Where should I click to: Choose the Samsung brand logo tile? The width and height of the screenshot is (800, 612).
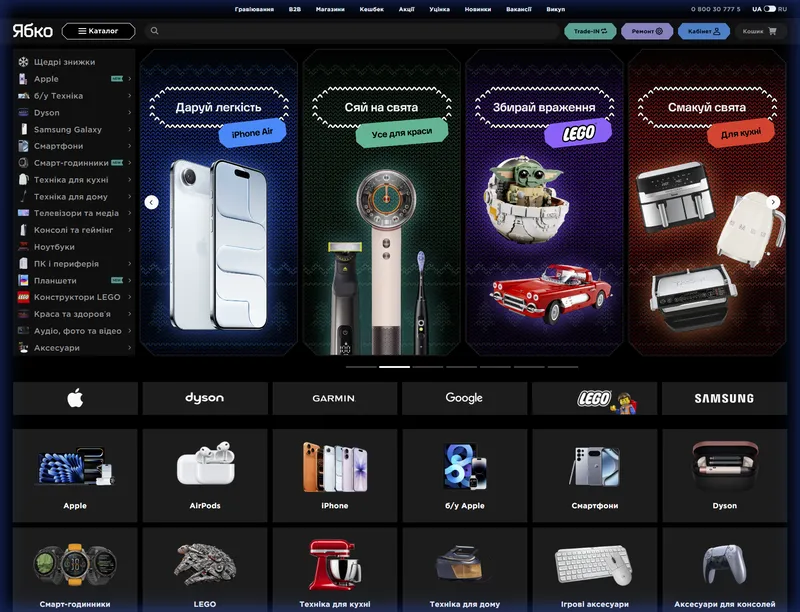point(724,398)
